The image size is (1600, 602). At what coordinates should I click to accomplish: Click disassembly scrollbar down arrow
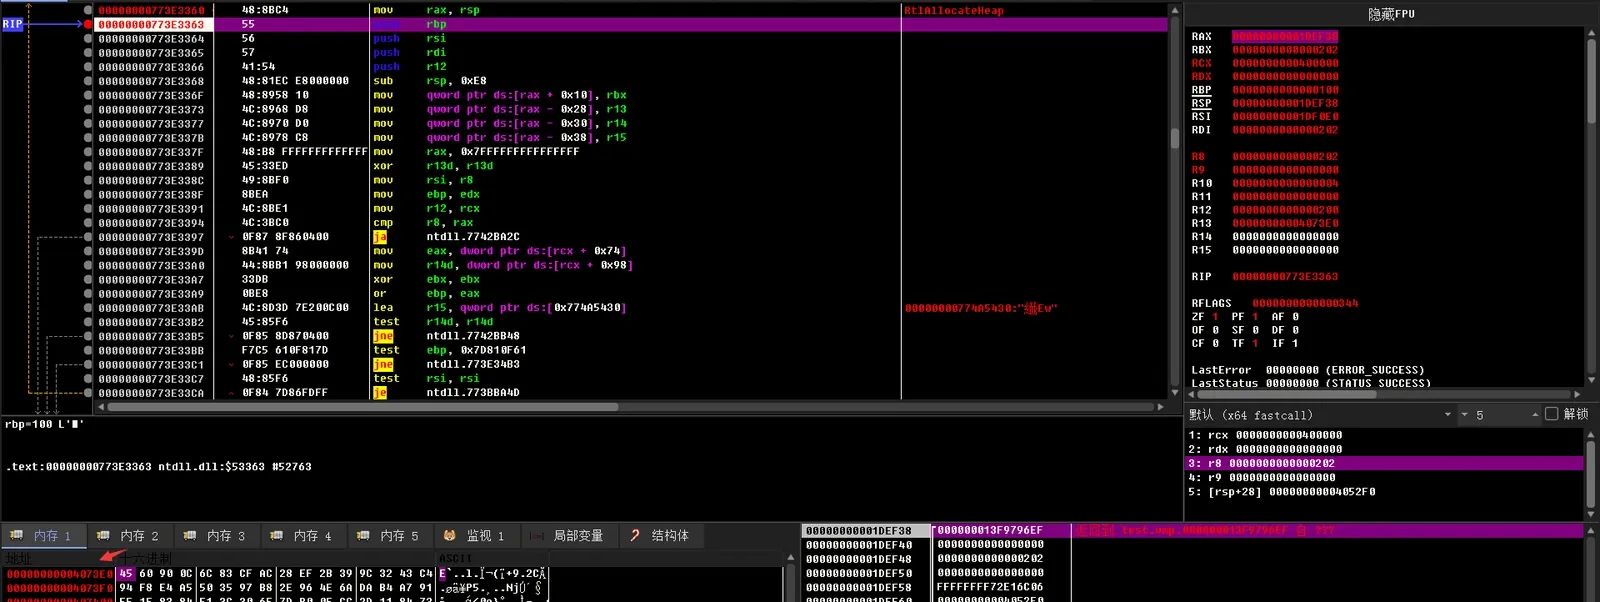(1175, 393)
